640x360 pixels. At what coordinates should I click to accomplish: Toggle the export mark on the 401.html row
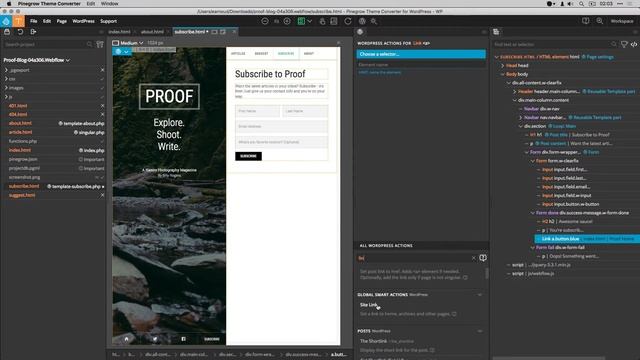(x=102, y=106)
